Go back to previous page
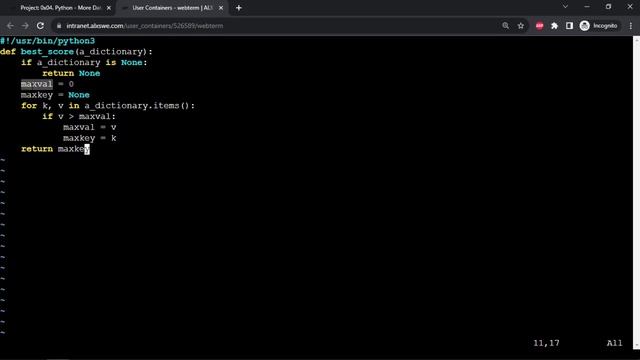 point(10,26)
